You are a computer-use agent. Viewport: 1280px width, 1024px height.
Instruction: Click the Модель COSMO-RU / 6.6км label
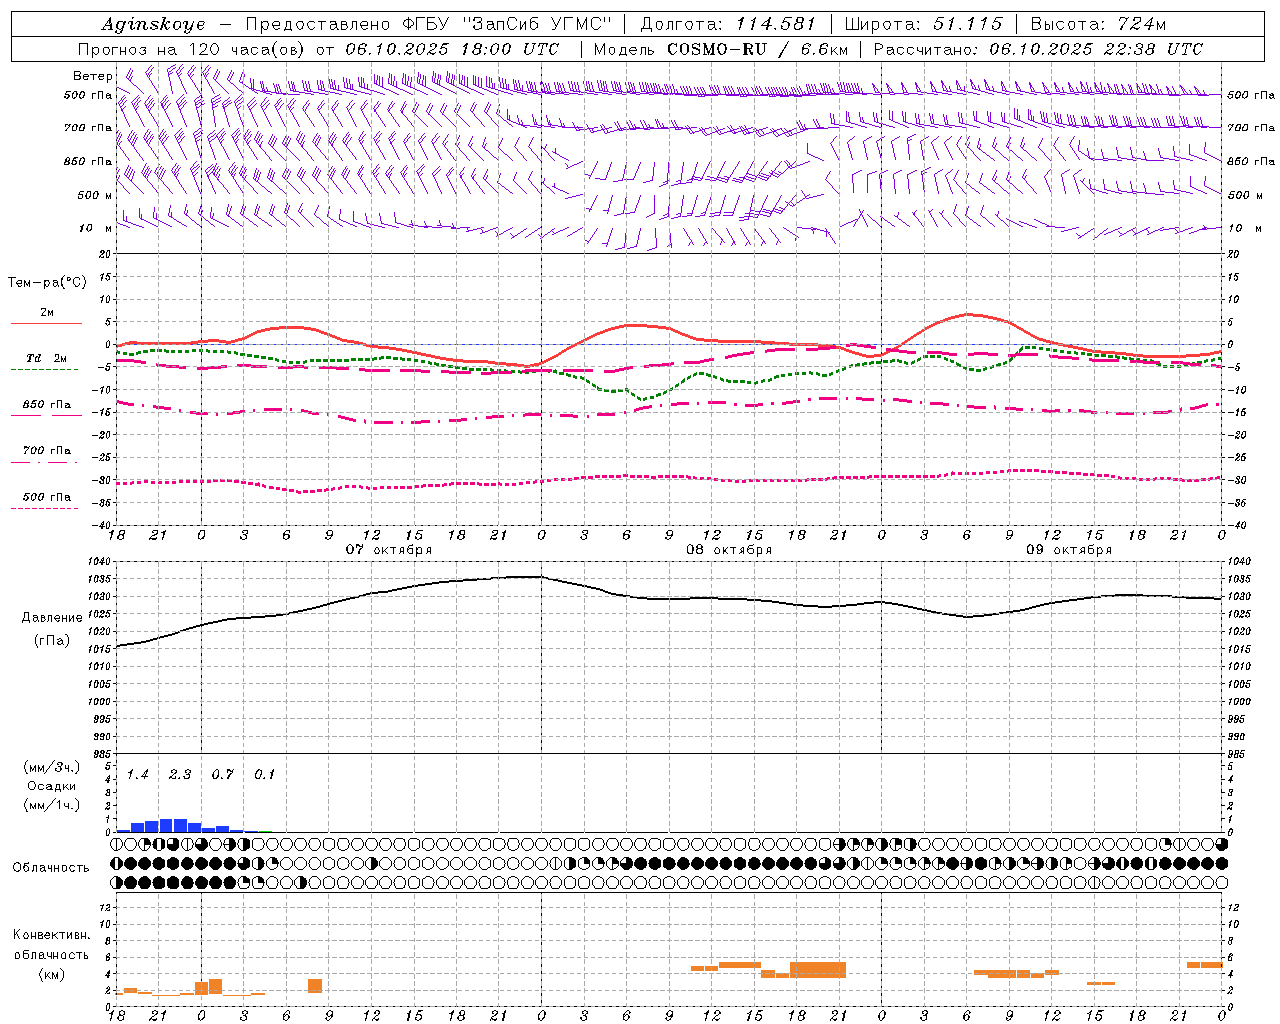[x=721, y=49]
